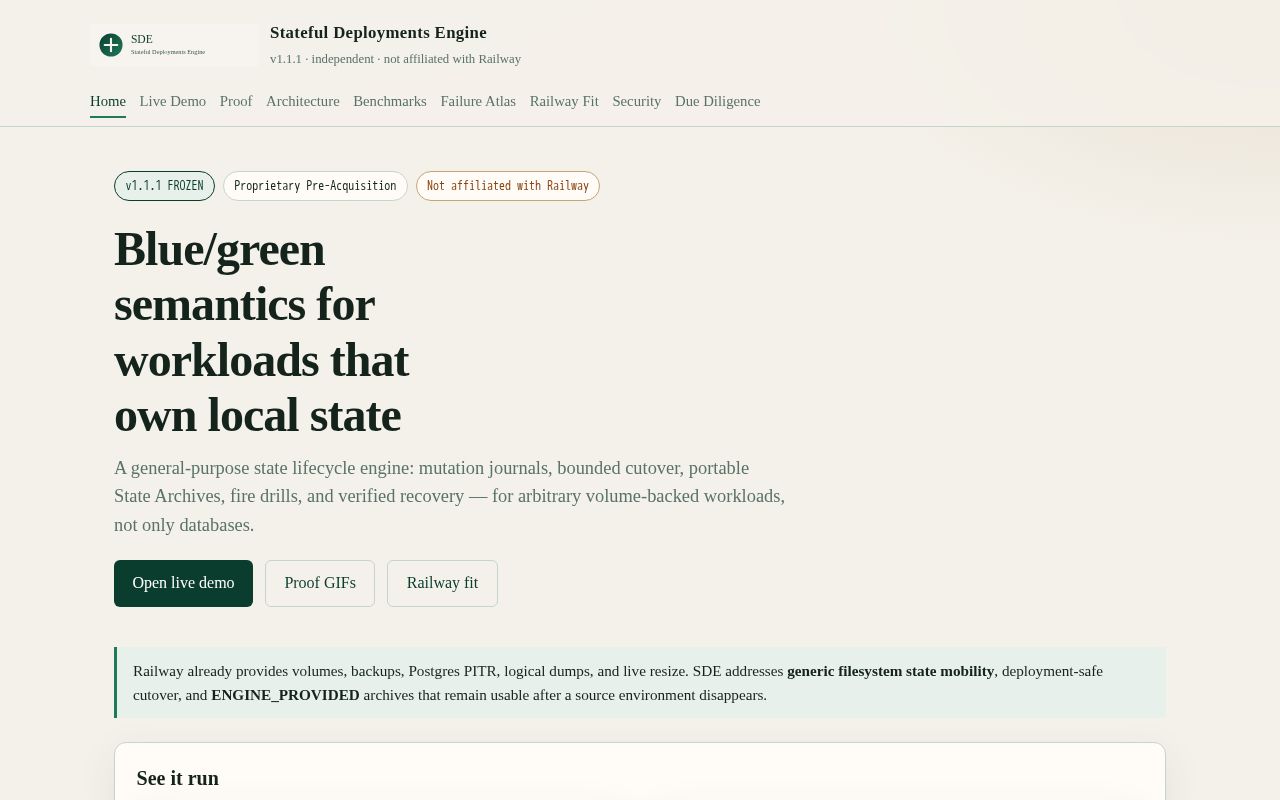Select the Railway Fit nav item
1280x800 pixels.
click(564, 101)
